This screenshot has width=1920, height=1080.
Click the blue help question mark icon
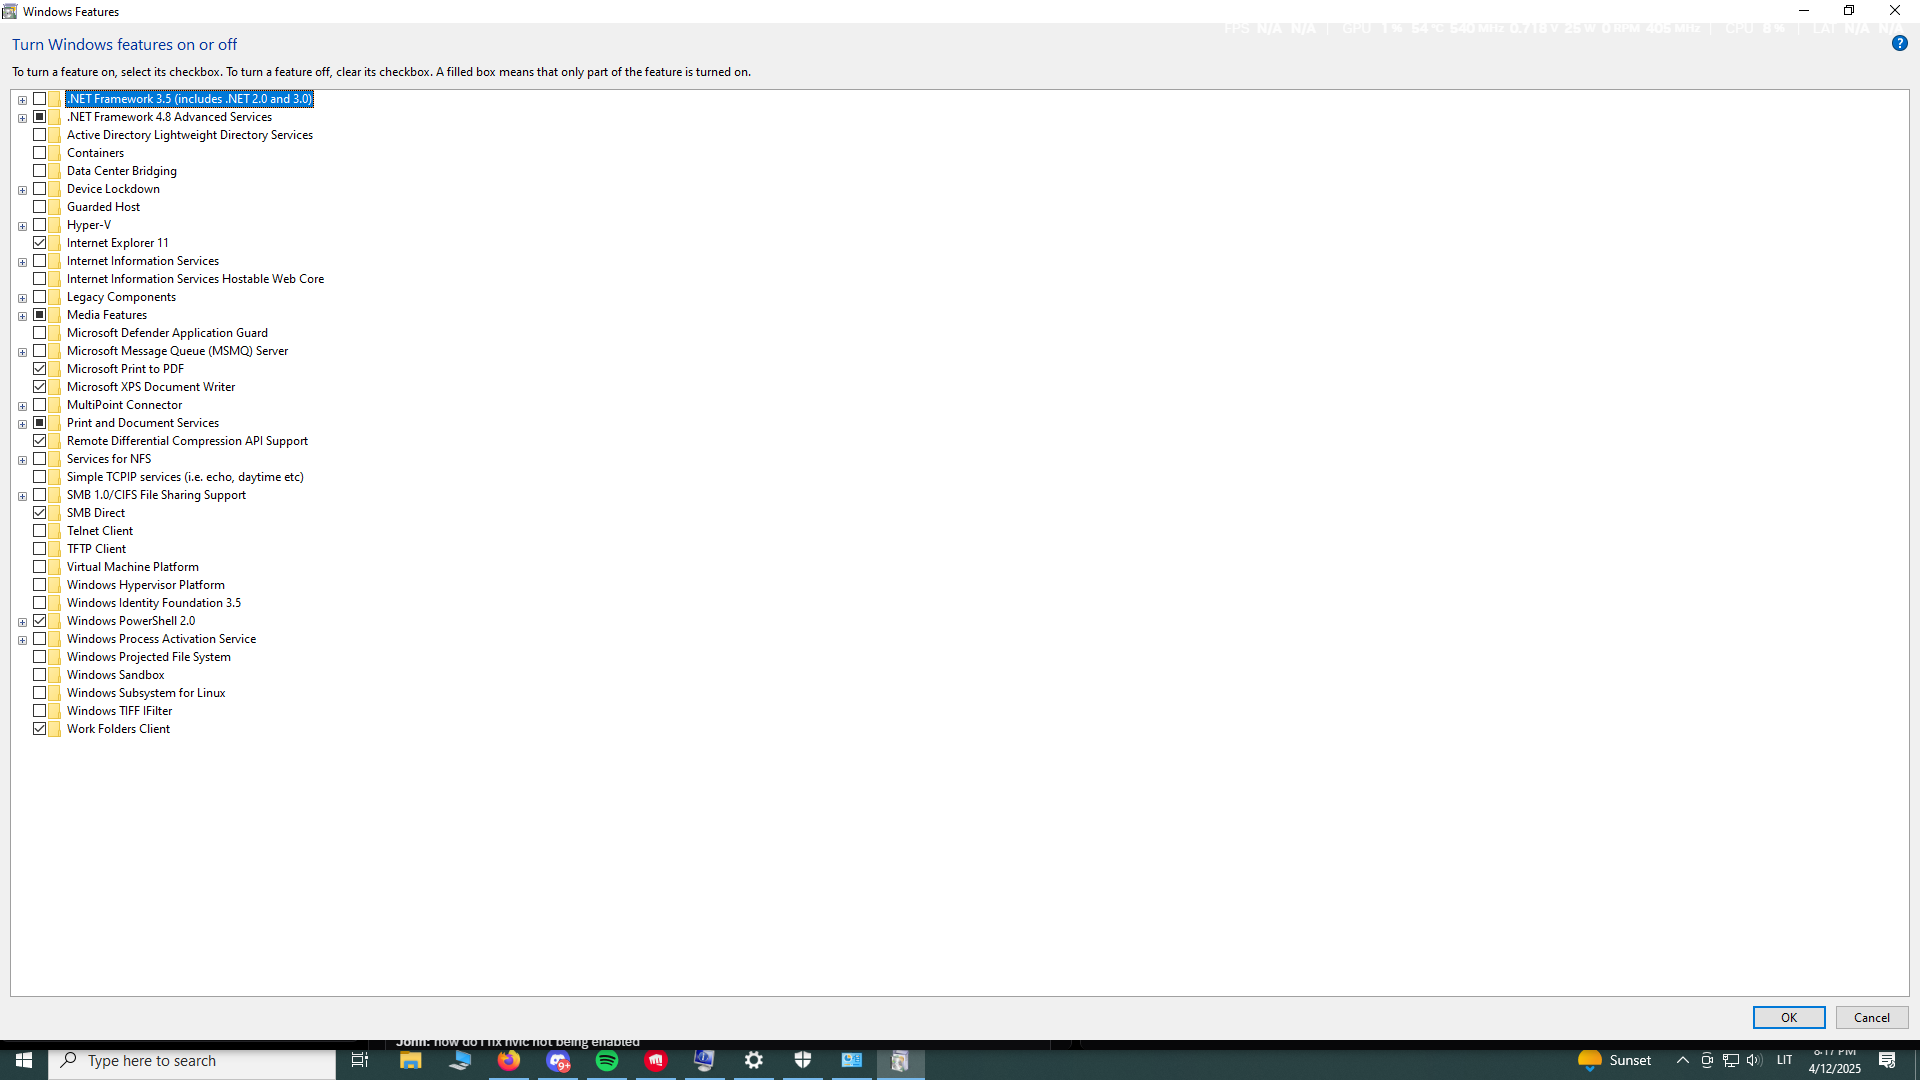point(1899,44)
